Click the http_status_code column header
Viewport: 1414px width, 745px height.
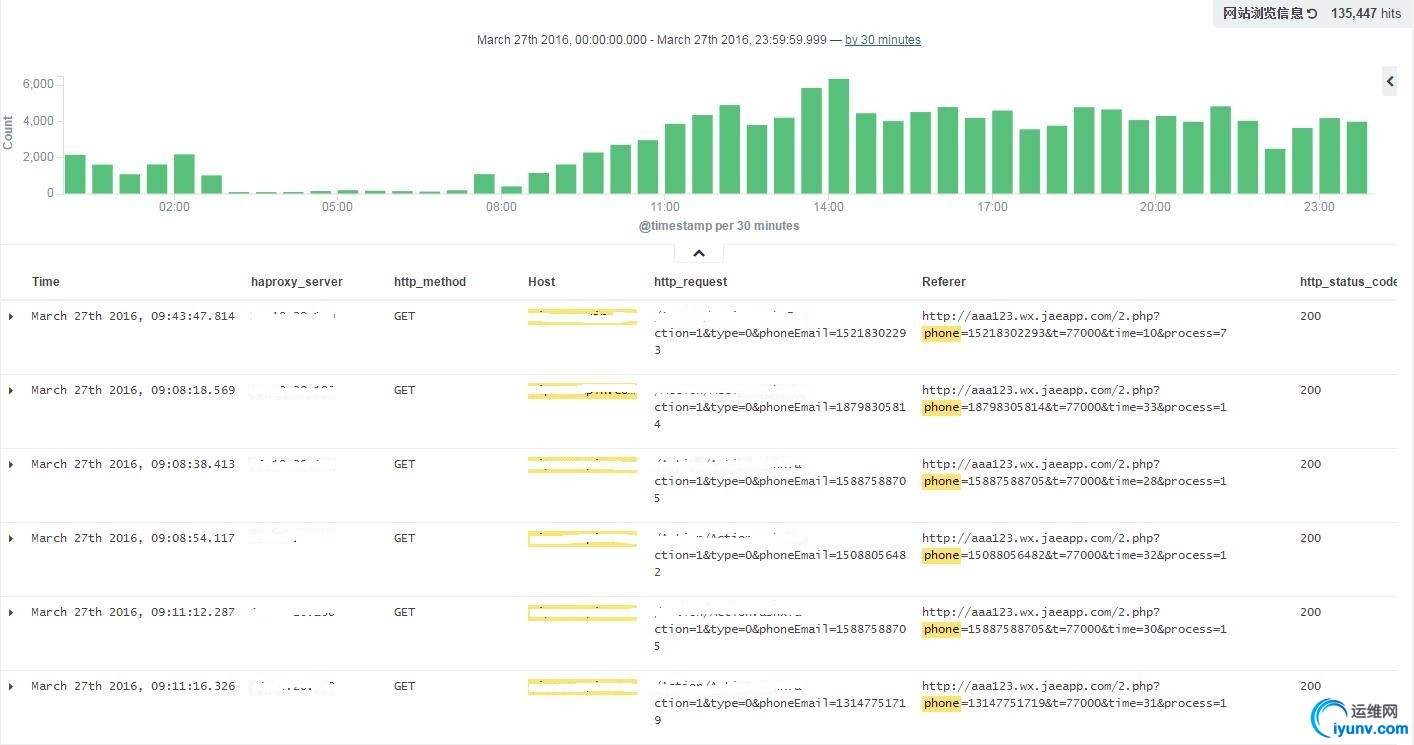[1349, 282]
